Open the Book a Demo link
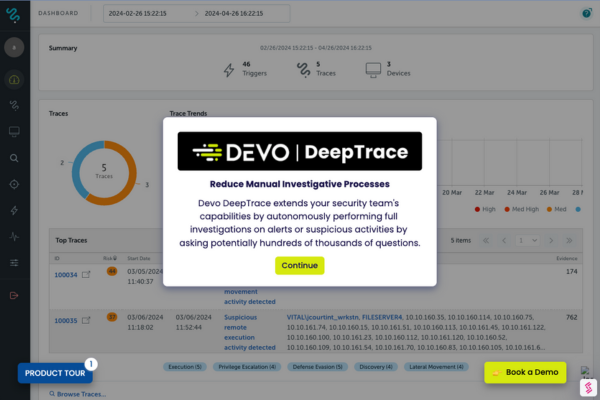The image size is (600, 400). pos(525,372)
